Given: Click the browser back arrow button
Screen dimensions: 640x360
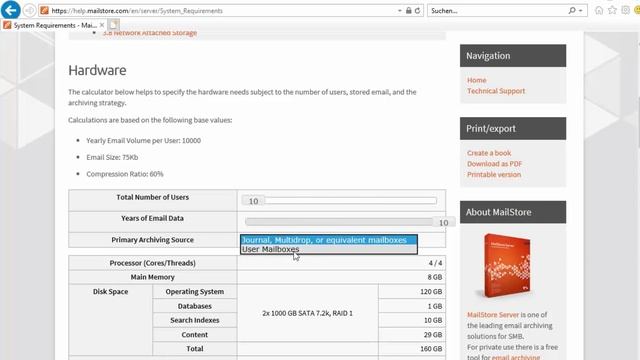Looking at the screenshot, I should [x=11, y=10].
